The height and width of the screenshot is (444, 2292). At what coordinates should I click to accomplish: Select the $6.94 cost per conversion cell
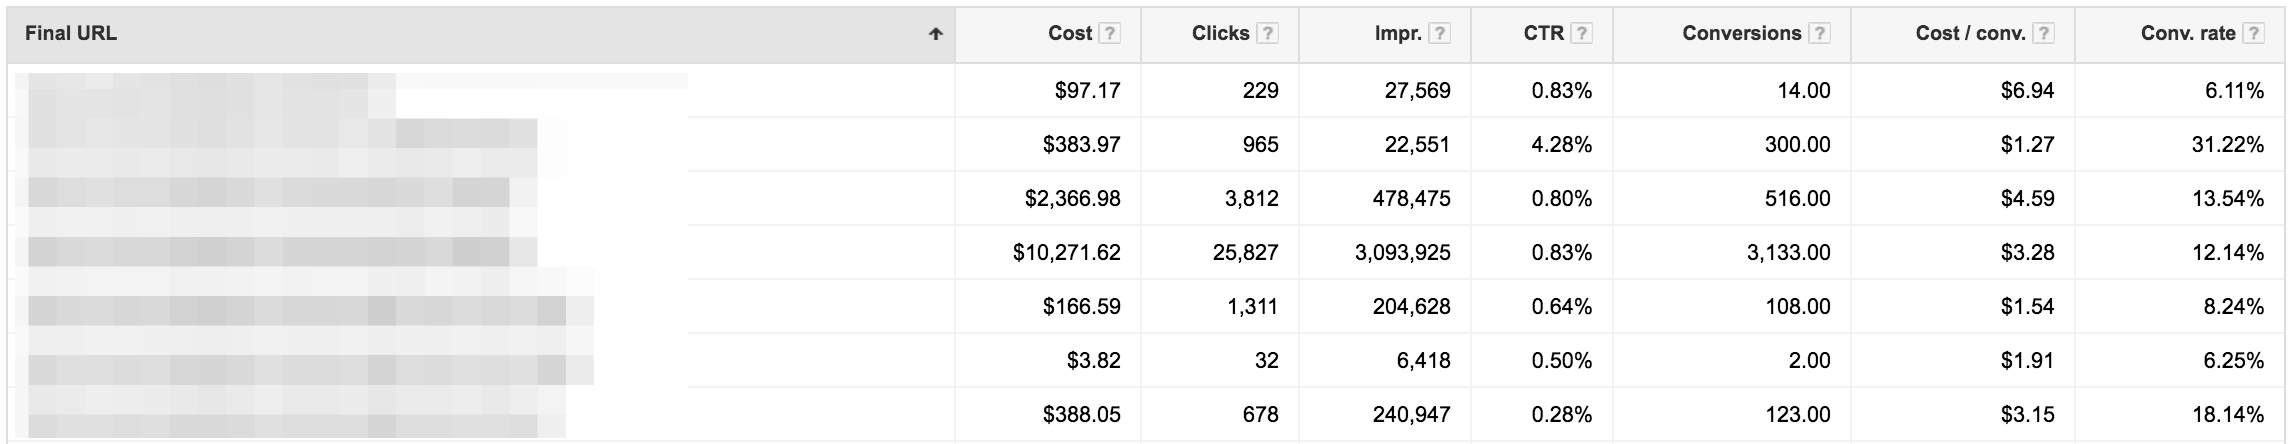[x=2027, y=91]
